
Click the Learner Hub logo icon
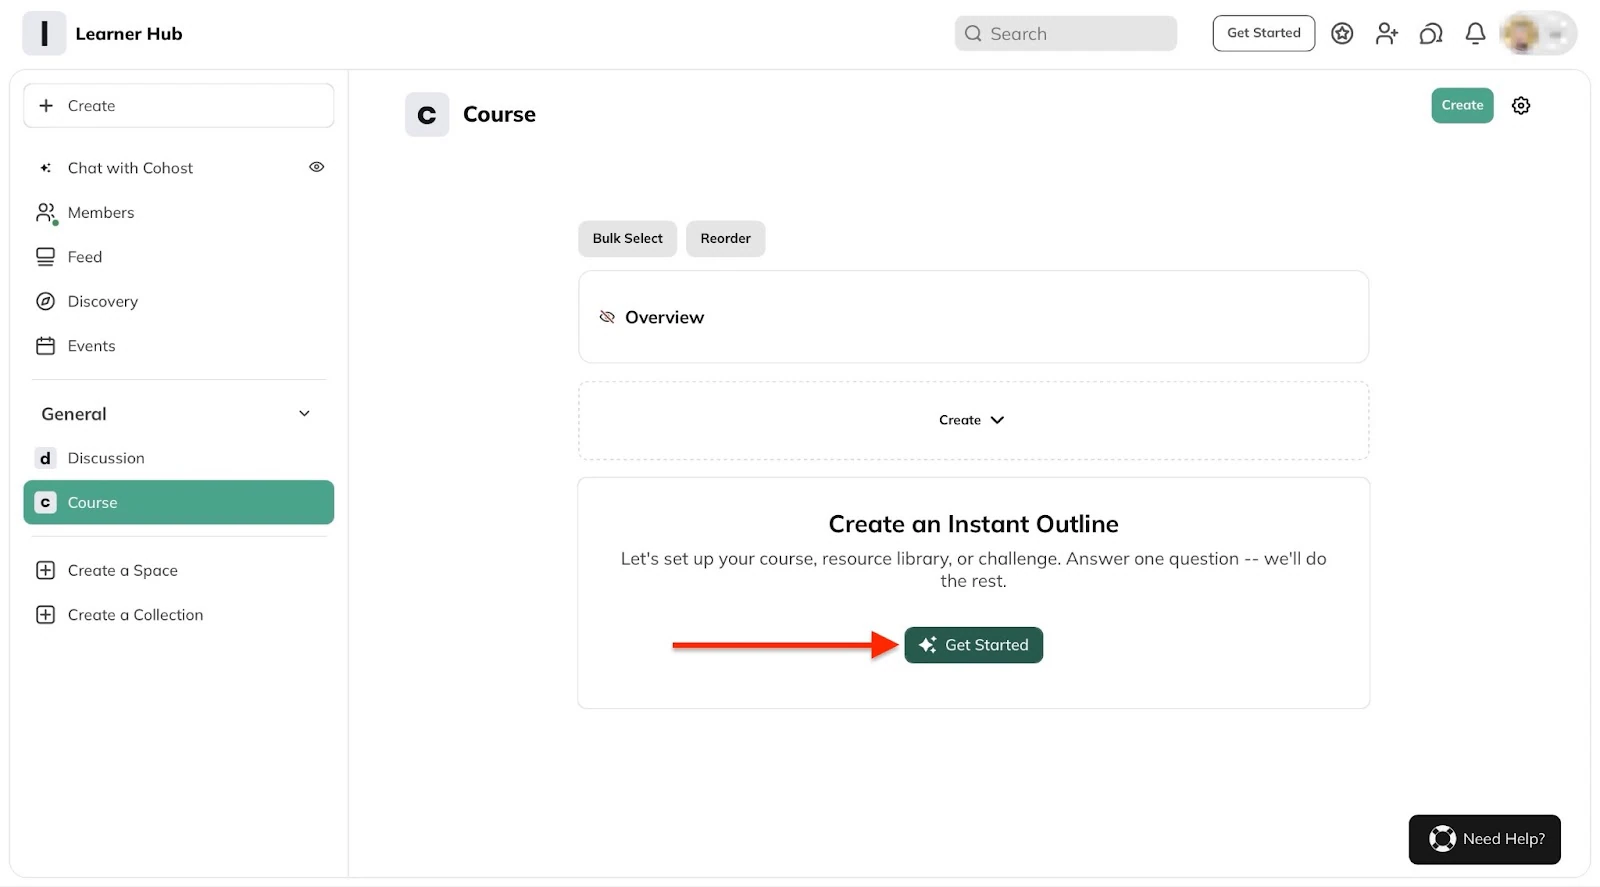(x=44, y=33)
